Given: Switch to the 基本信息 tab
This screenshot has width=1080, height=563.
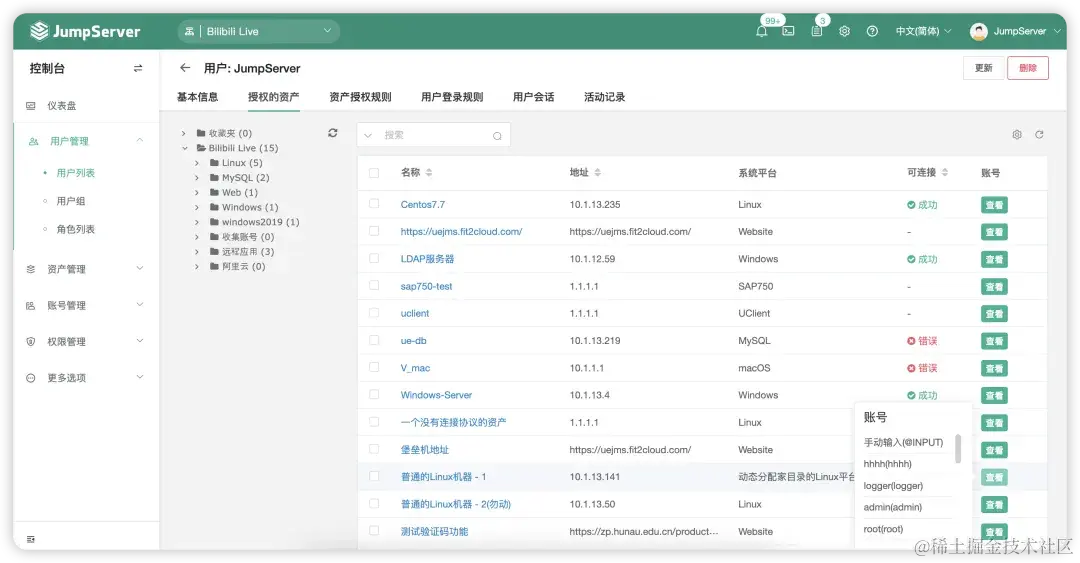Looking at the screenshot, I should (198, 97).
